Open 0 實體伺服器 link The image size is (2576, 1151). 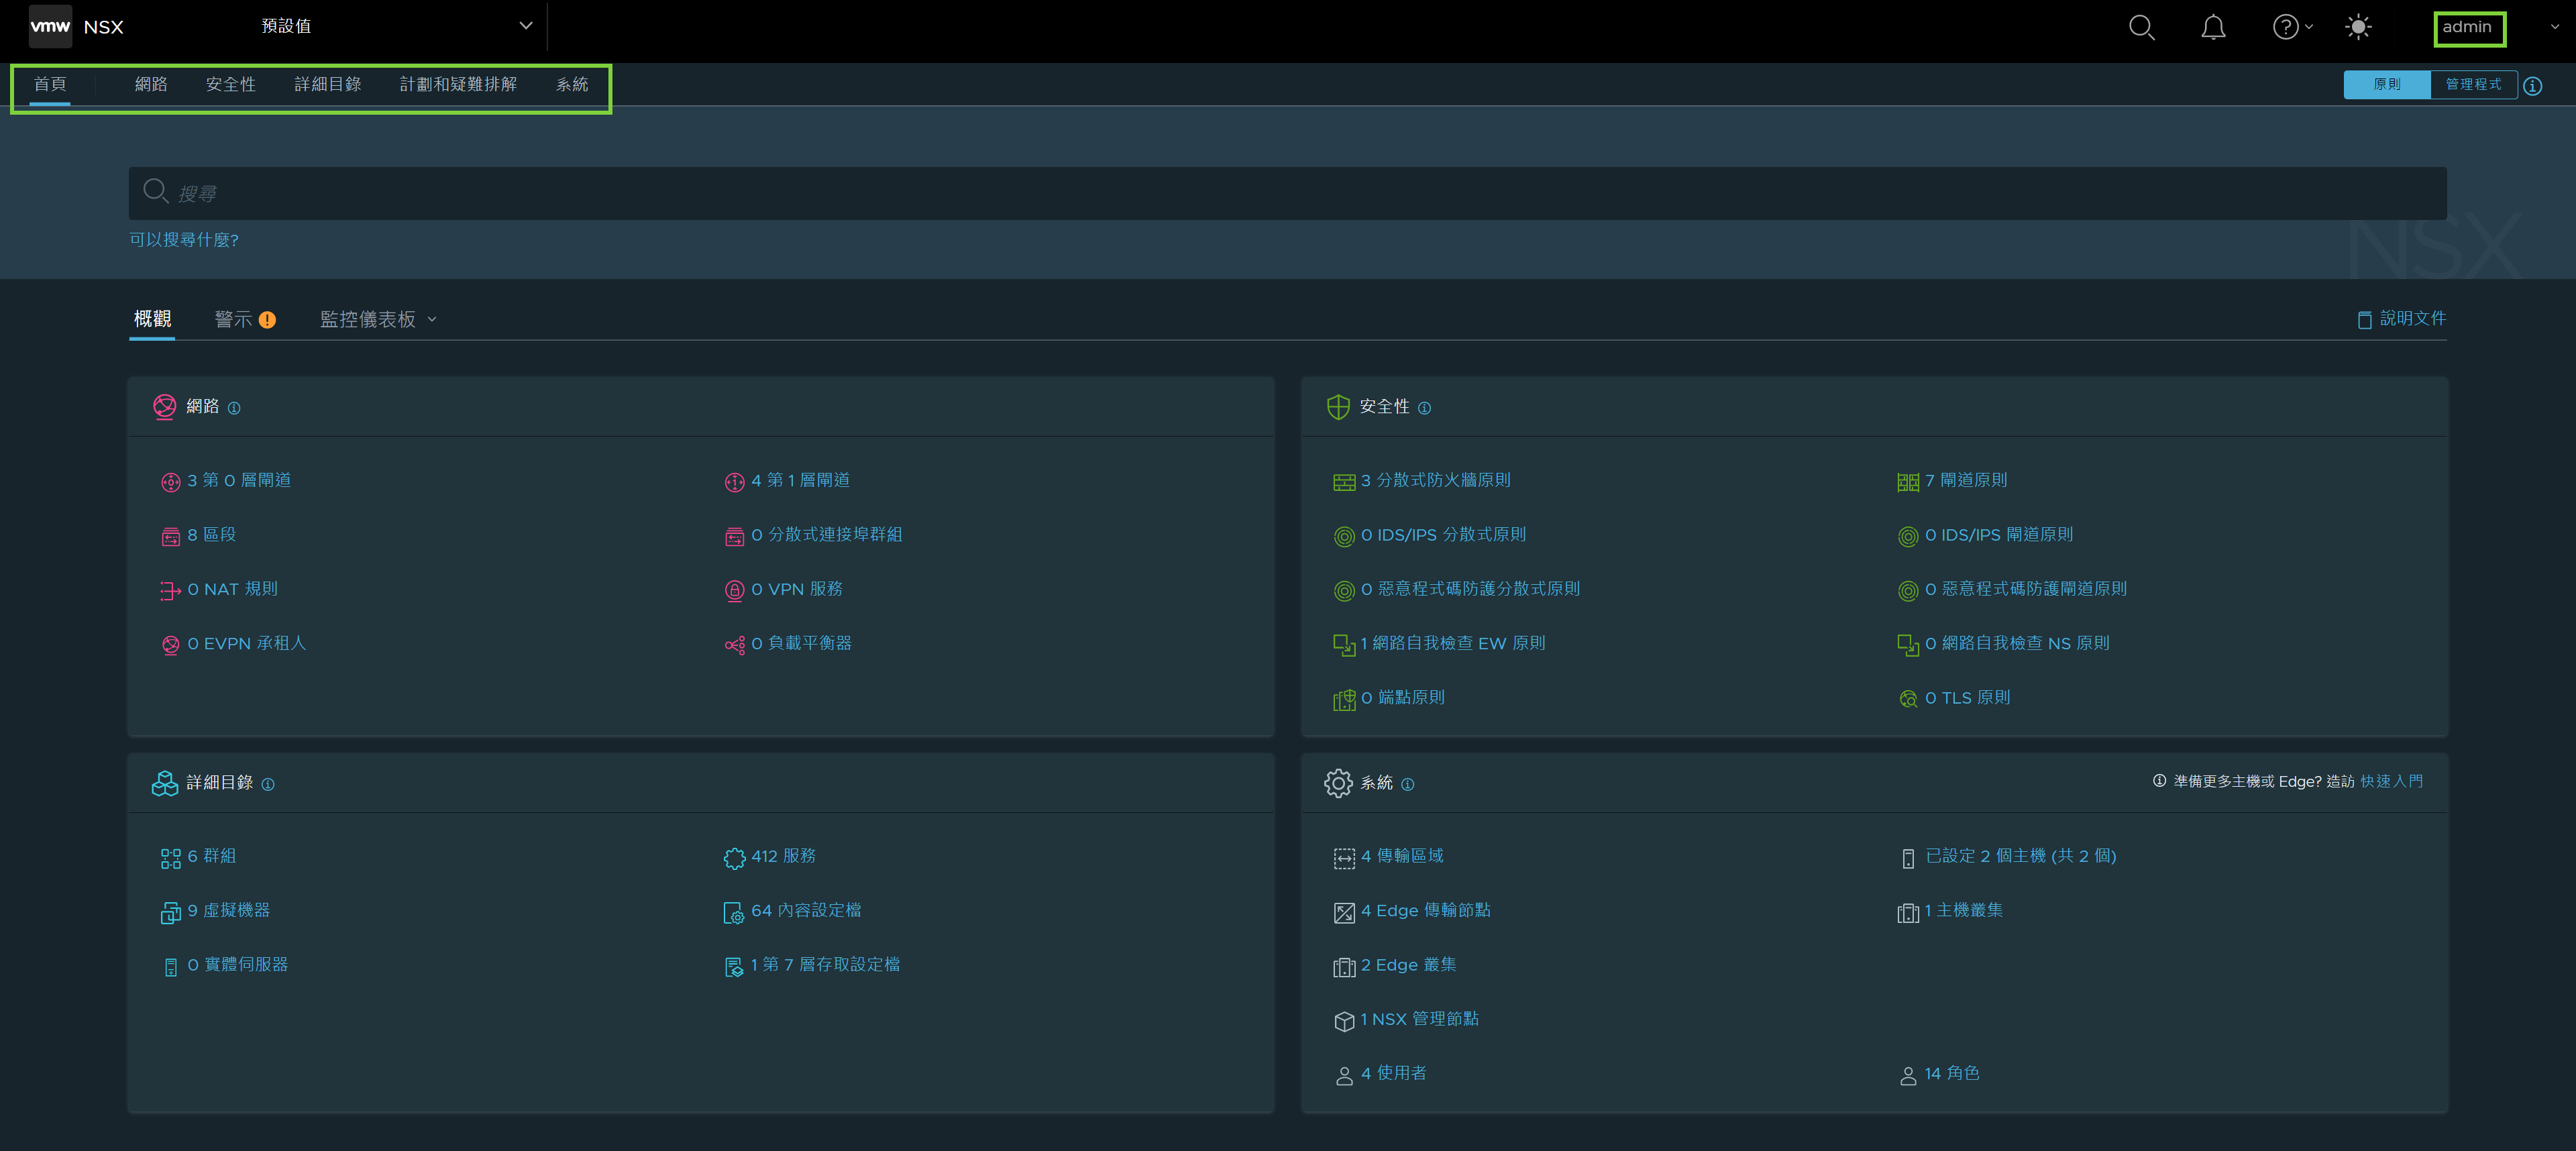coord(237,965)
